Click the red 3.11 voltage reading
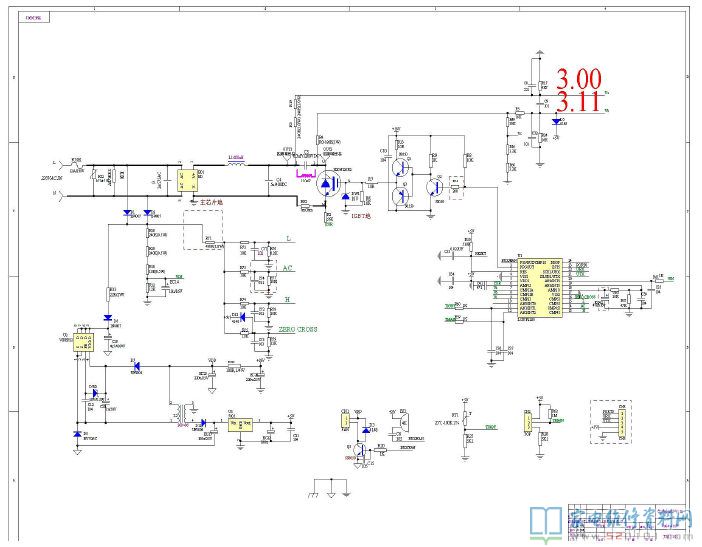This screenshot has width=702, height=547. click(x=578, y=102)
